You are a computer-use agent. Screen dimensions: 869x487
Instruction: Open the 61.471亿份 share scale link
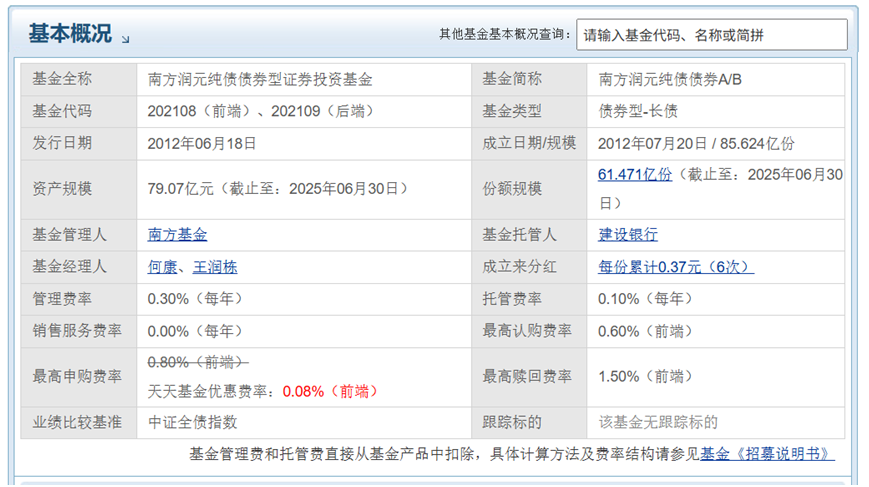tap(635, 175)
